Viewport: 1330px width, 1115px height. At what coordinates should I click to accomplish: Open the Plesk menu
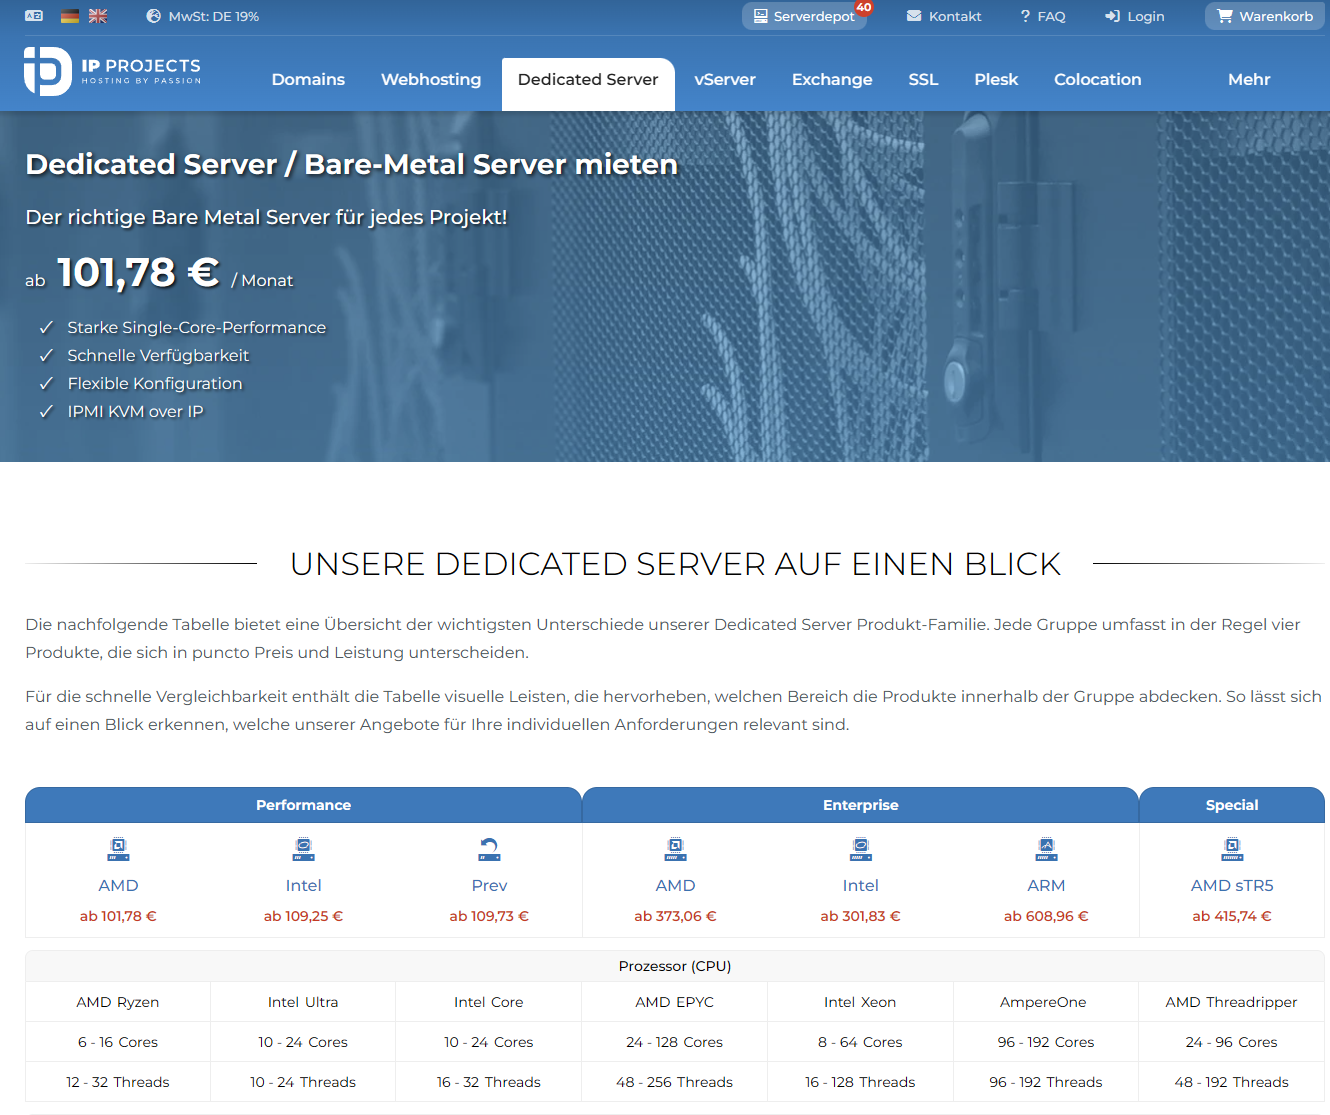tap(996, 79)
